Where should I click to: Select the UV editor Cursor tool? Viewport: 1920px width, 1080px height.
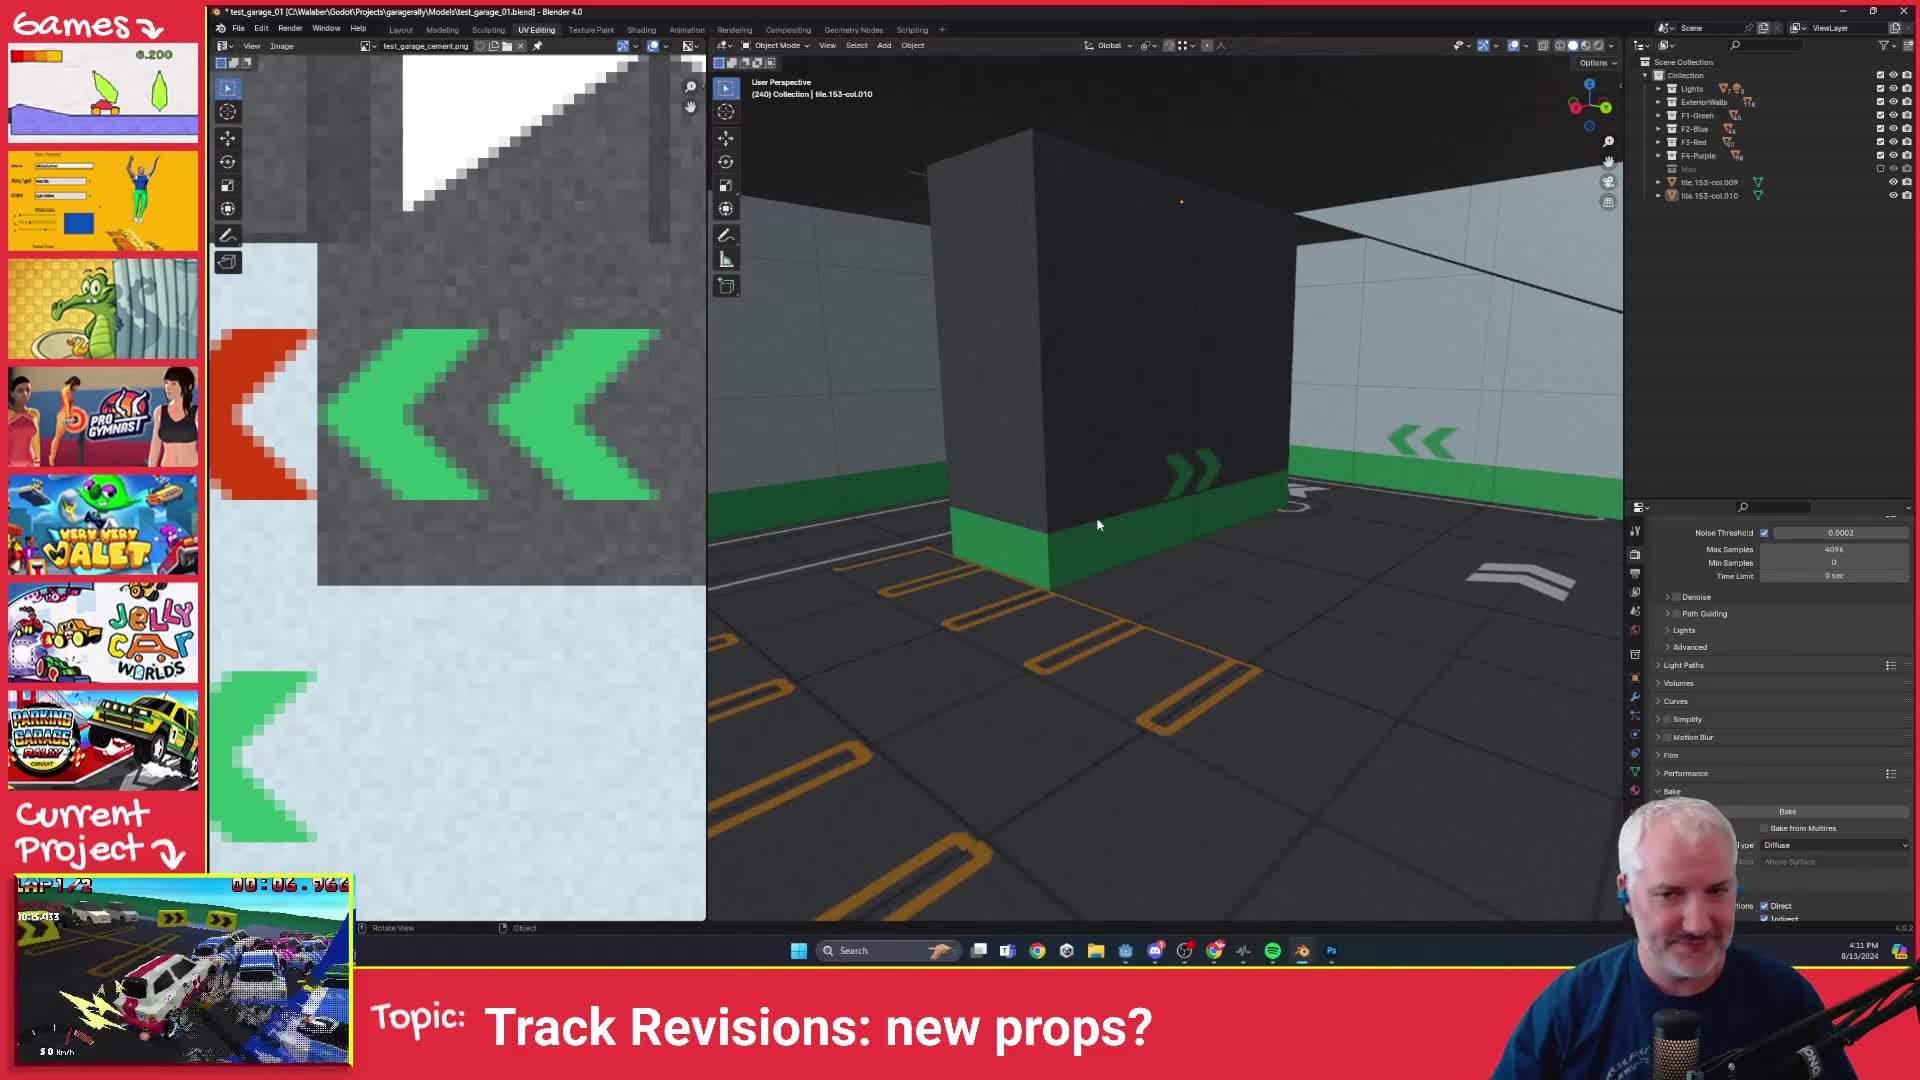[228, 112]
